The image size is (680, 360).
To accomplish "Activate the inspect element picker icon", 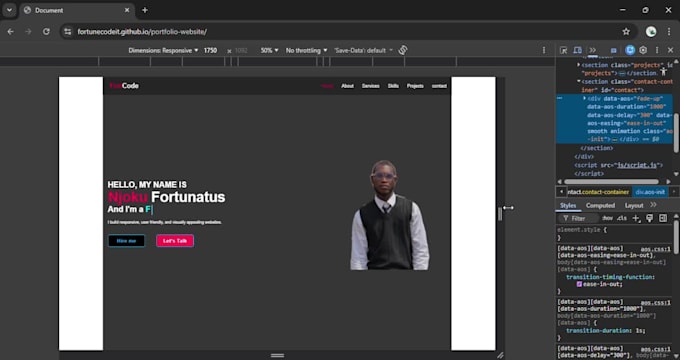I will [x=563, y=50].
